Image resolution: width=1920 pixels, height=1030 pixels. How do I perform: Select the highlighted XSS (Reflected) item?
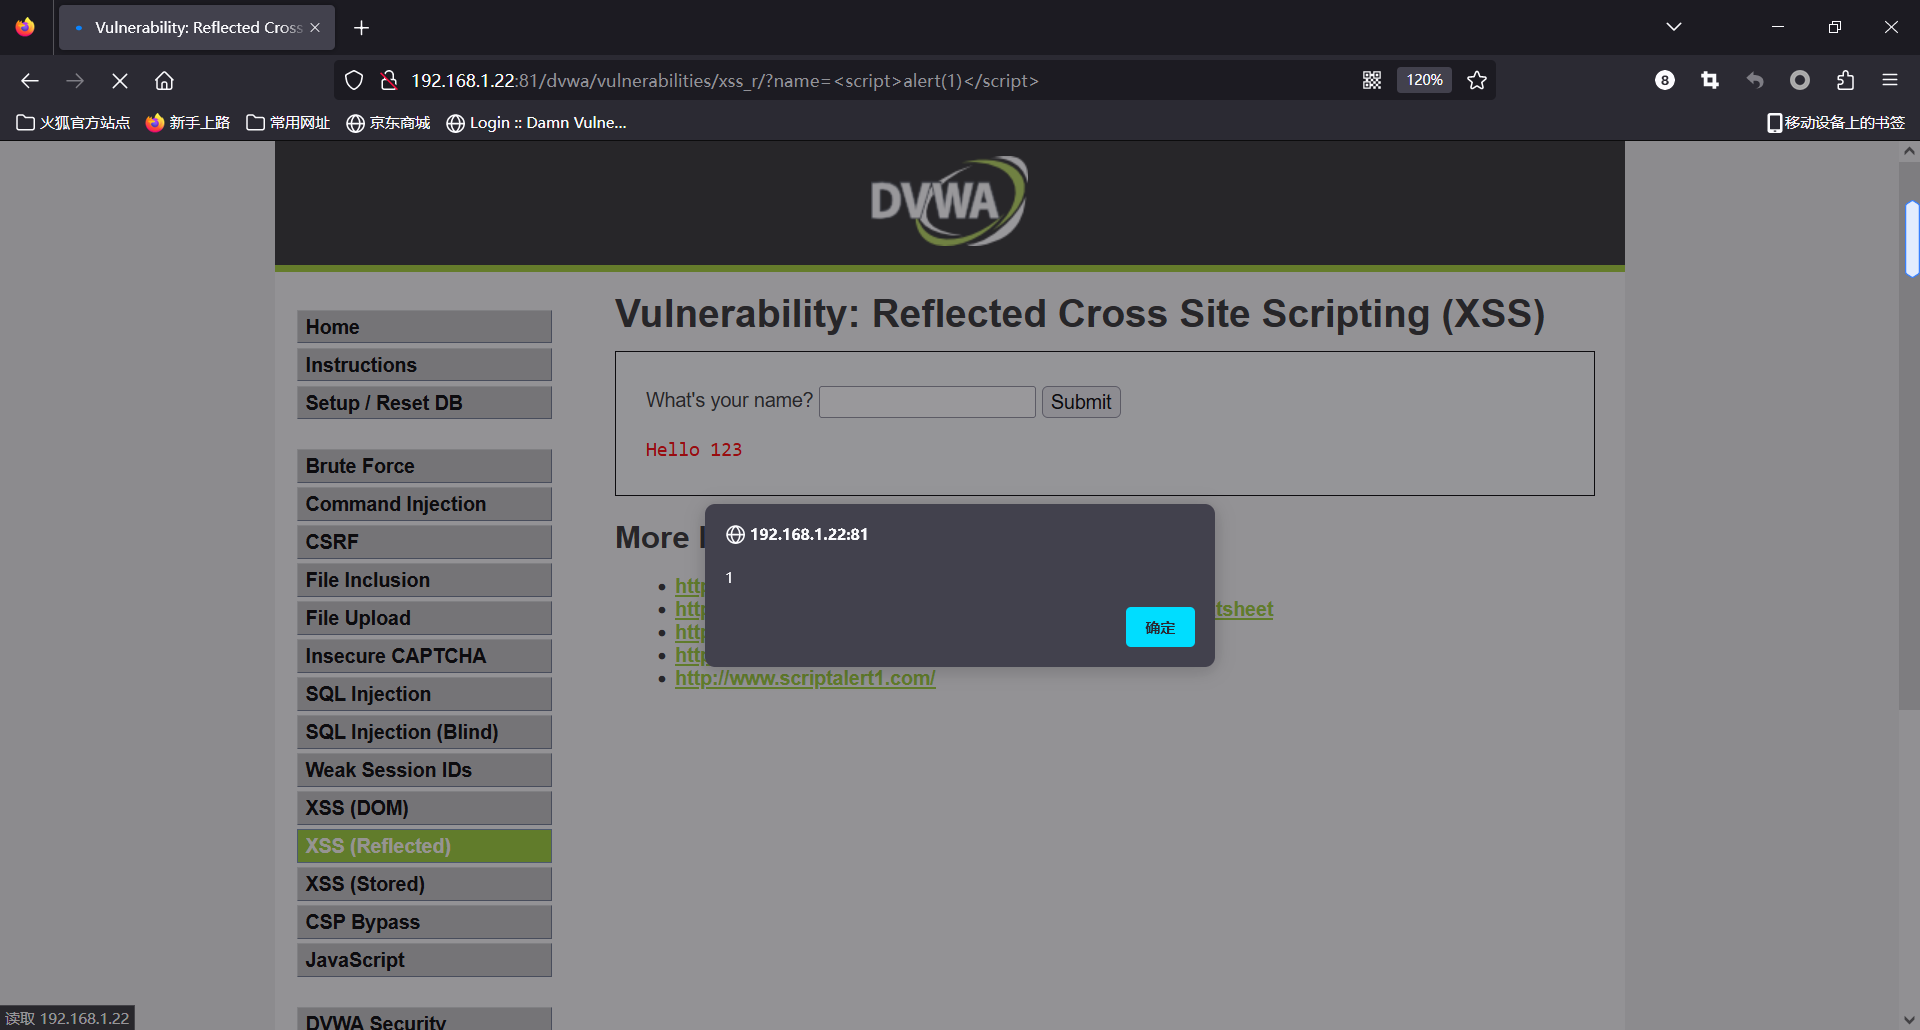(x=424, y=846)
